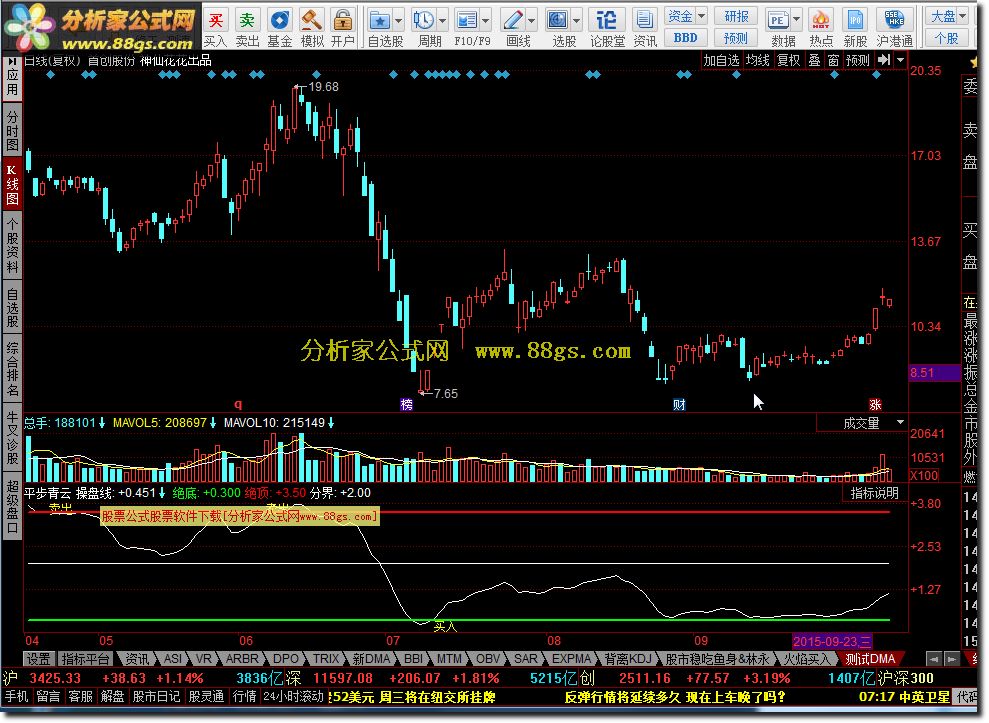Image resolution: width=989 pixels, height=723 pixels.
Task: Switch to the 分时图 side tab
Action: click(x=11, y=131)
